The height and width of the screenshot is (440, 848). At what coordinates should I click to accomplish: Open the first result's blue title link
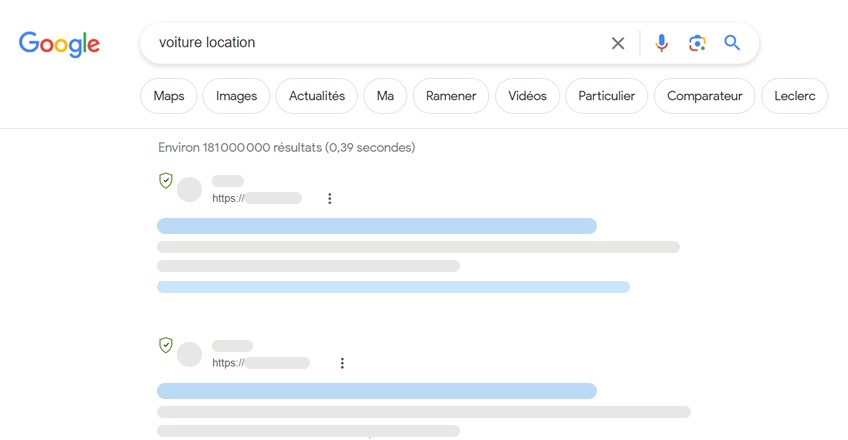coord(377,226)
